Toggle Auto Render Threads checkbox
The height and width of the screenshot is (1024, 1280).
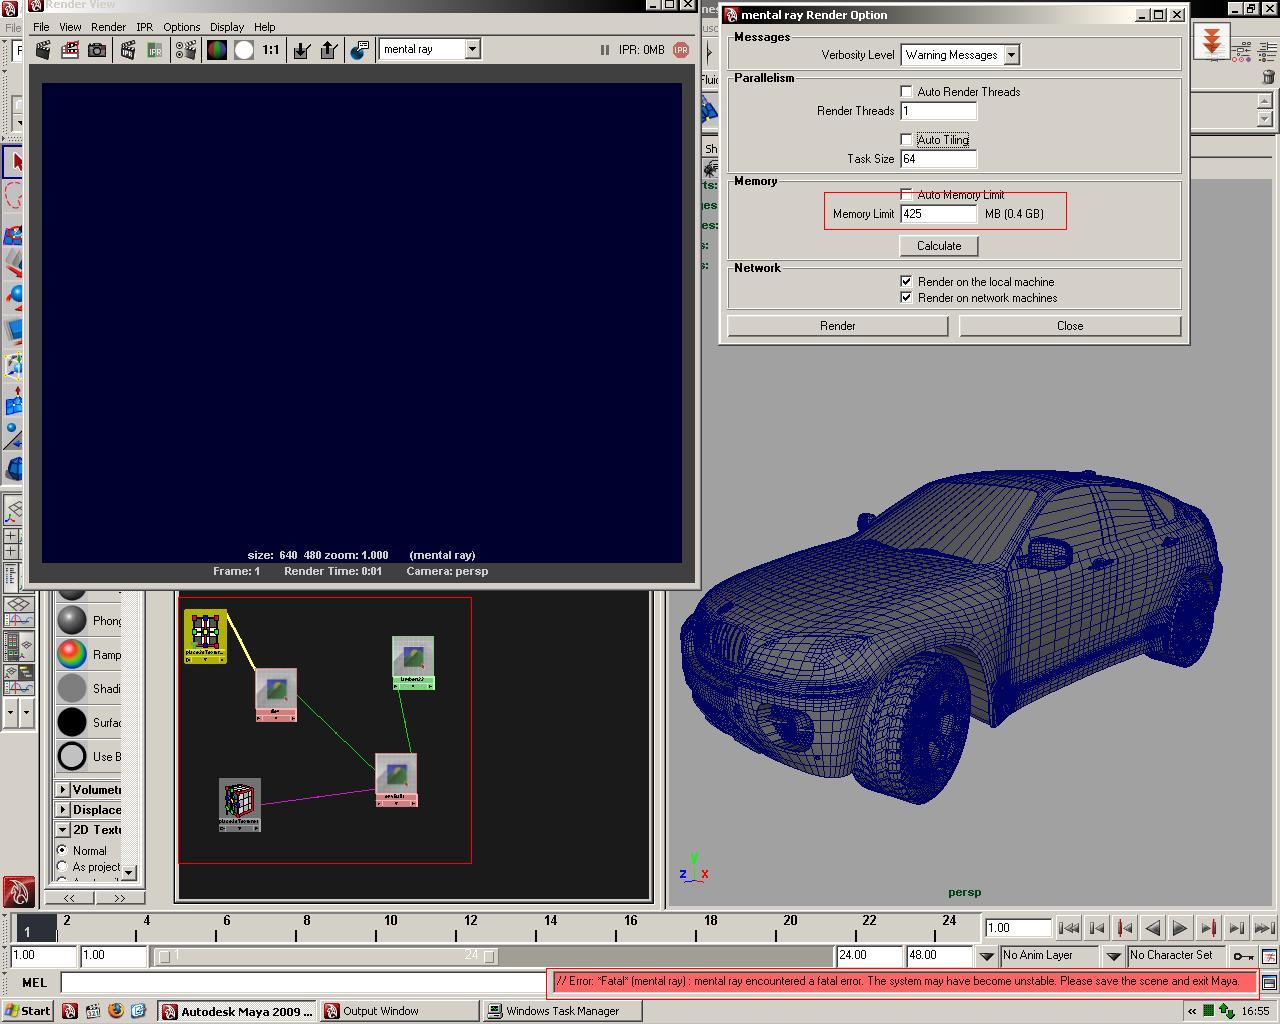(906, 91)
